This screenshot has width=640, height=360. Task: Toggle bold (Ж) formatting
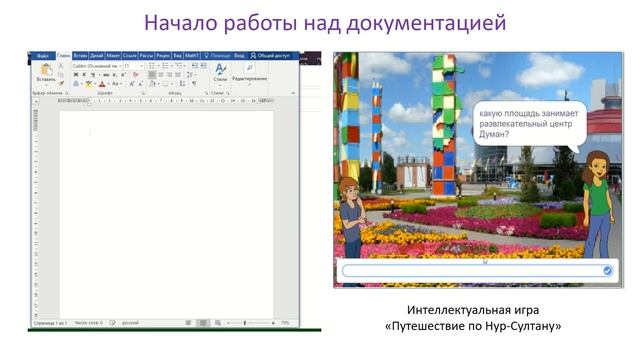(x=76, y=75)
